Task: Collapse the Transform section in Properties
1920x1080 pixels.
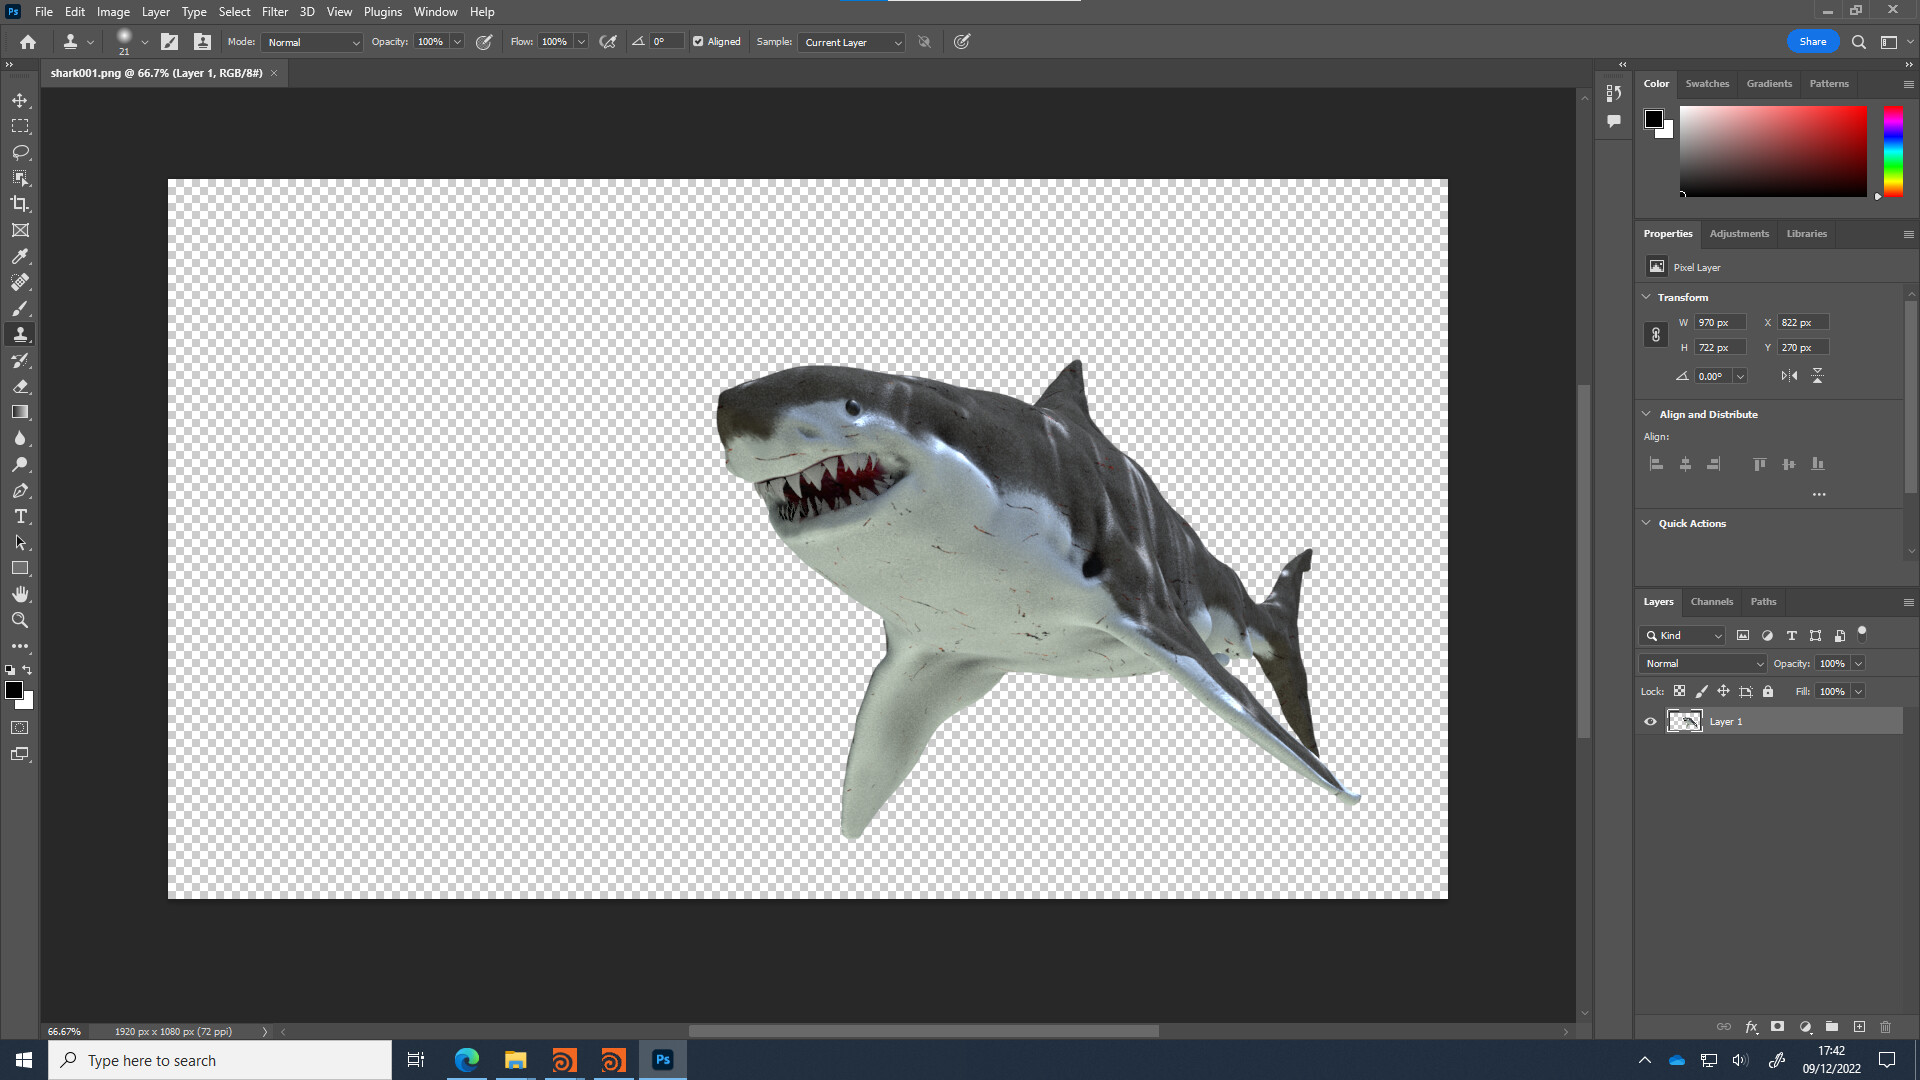Action: click(x=1647, y=297)
